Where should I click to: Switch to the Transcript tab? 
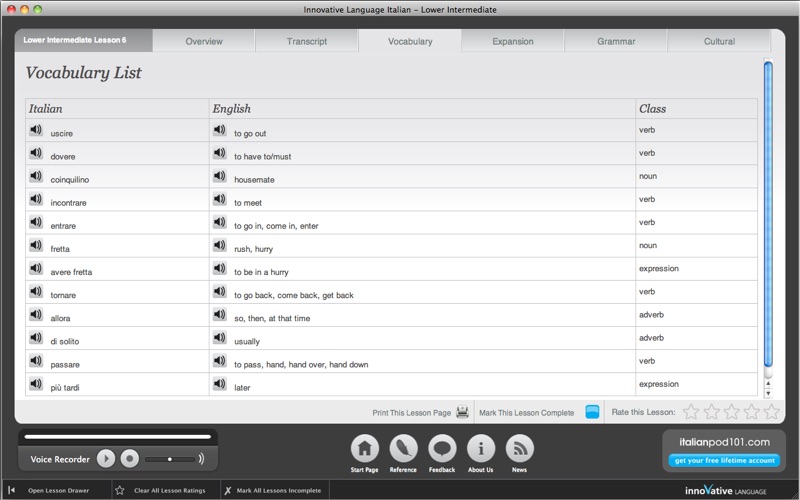[307, 41]
